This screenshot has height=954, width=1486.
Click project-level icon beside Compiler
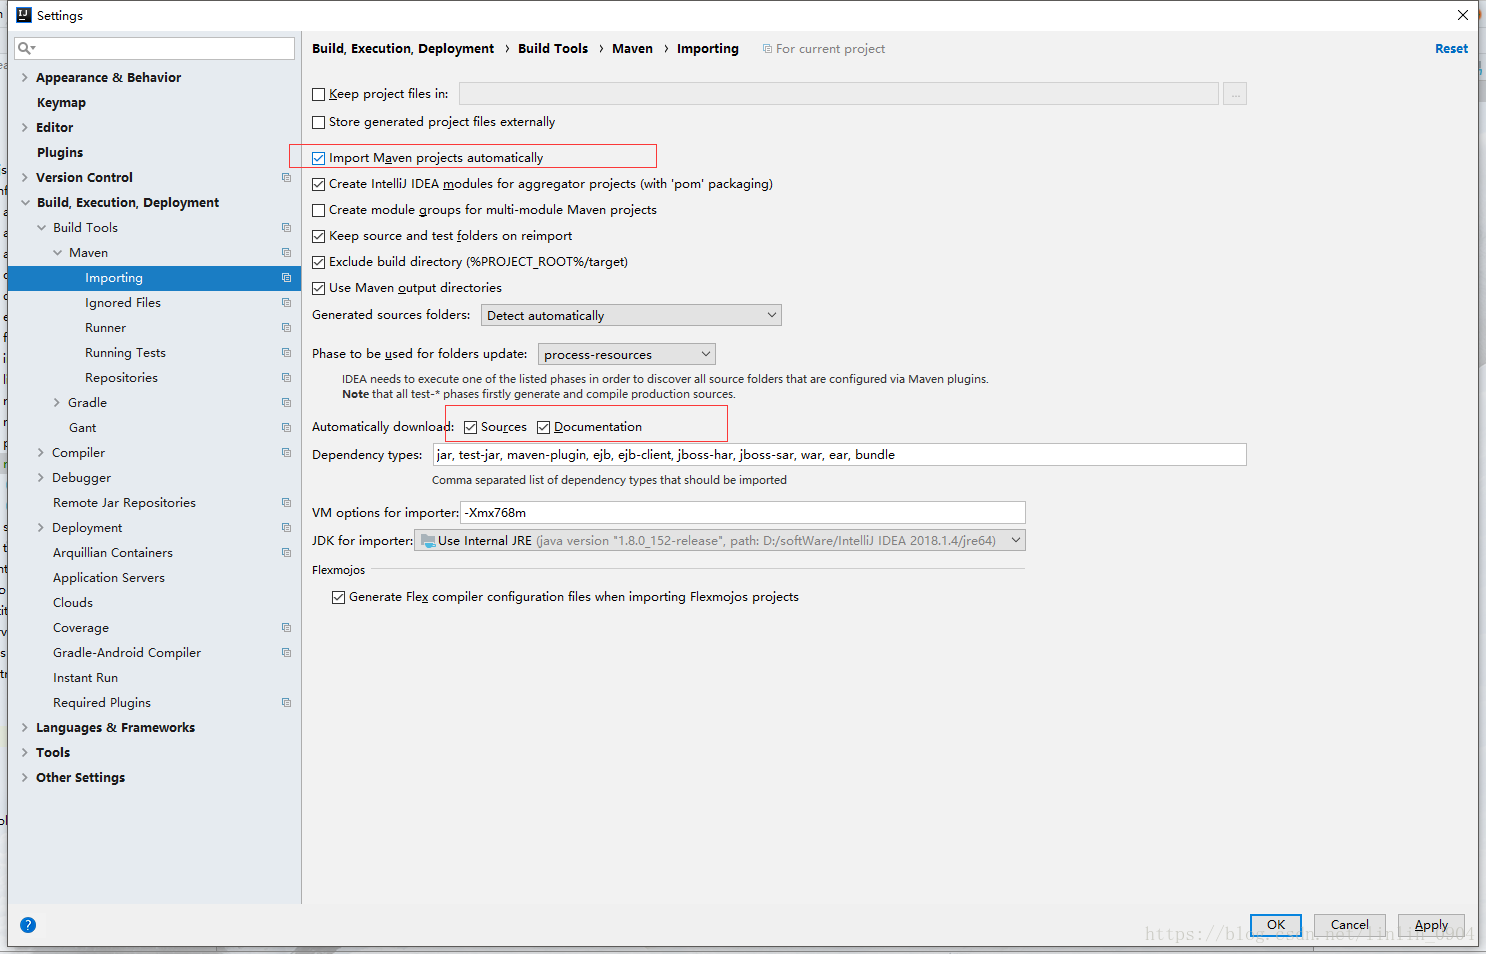[286, 453]
